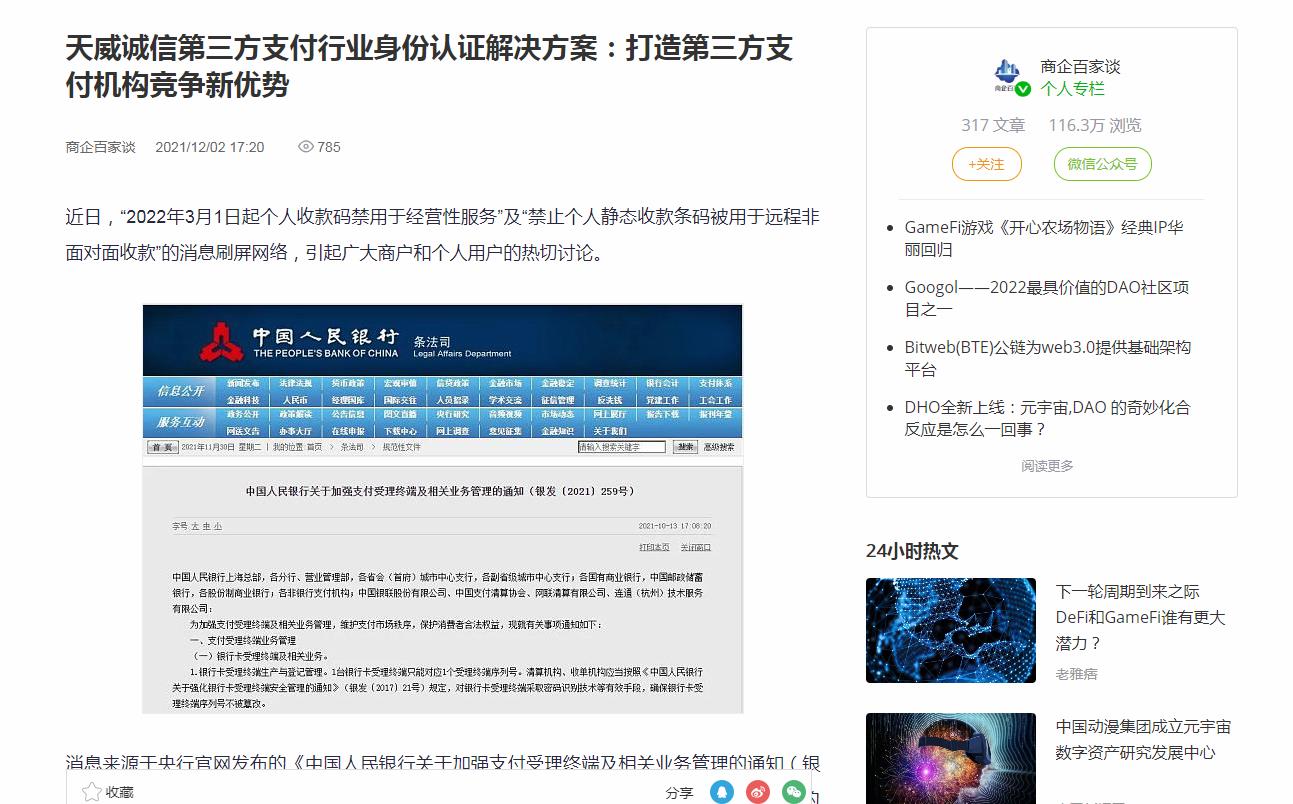Viewport: 1293px width, 804px height.
Task: Click the QQ share icon
Action: [x=722, y=792]
